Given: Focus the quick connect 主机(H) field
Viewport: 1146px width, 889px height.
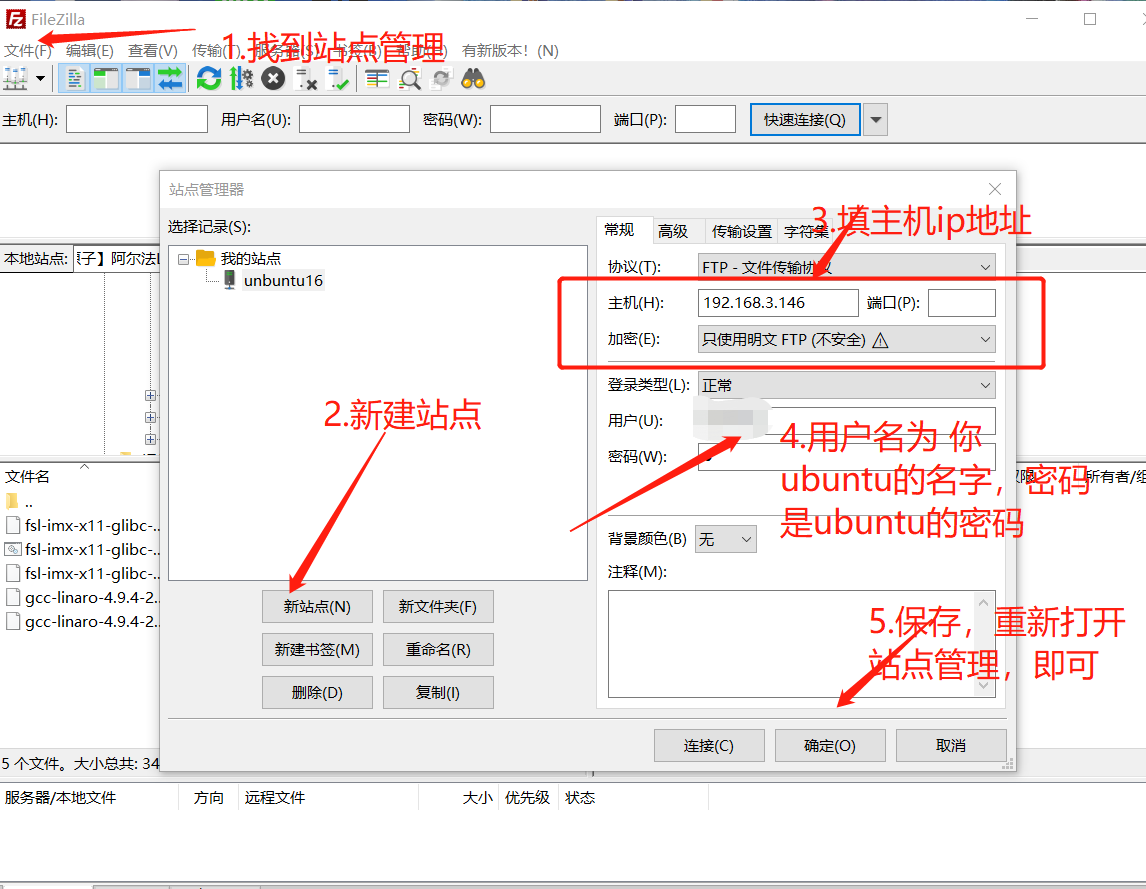Looking at the screenshot, I should point(137,119).
